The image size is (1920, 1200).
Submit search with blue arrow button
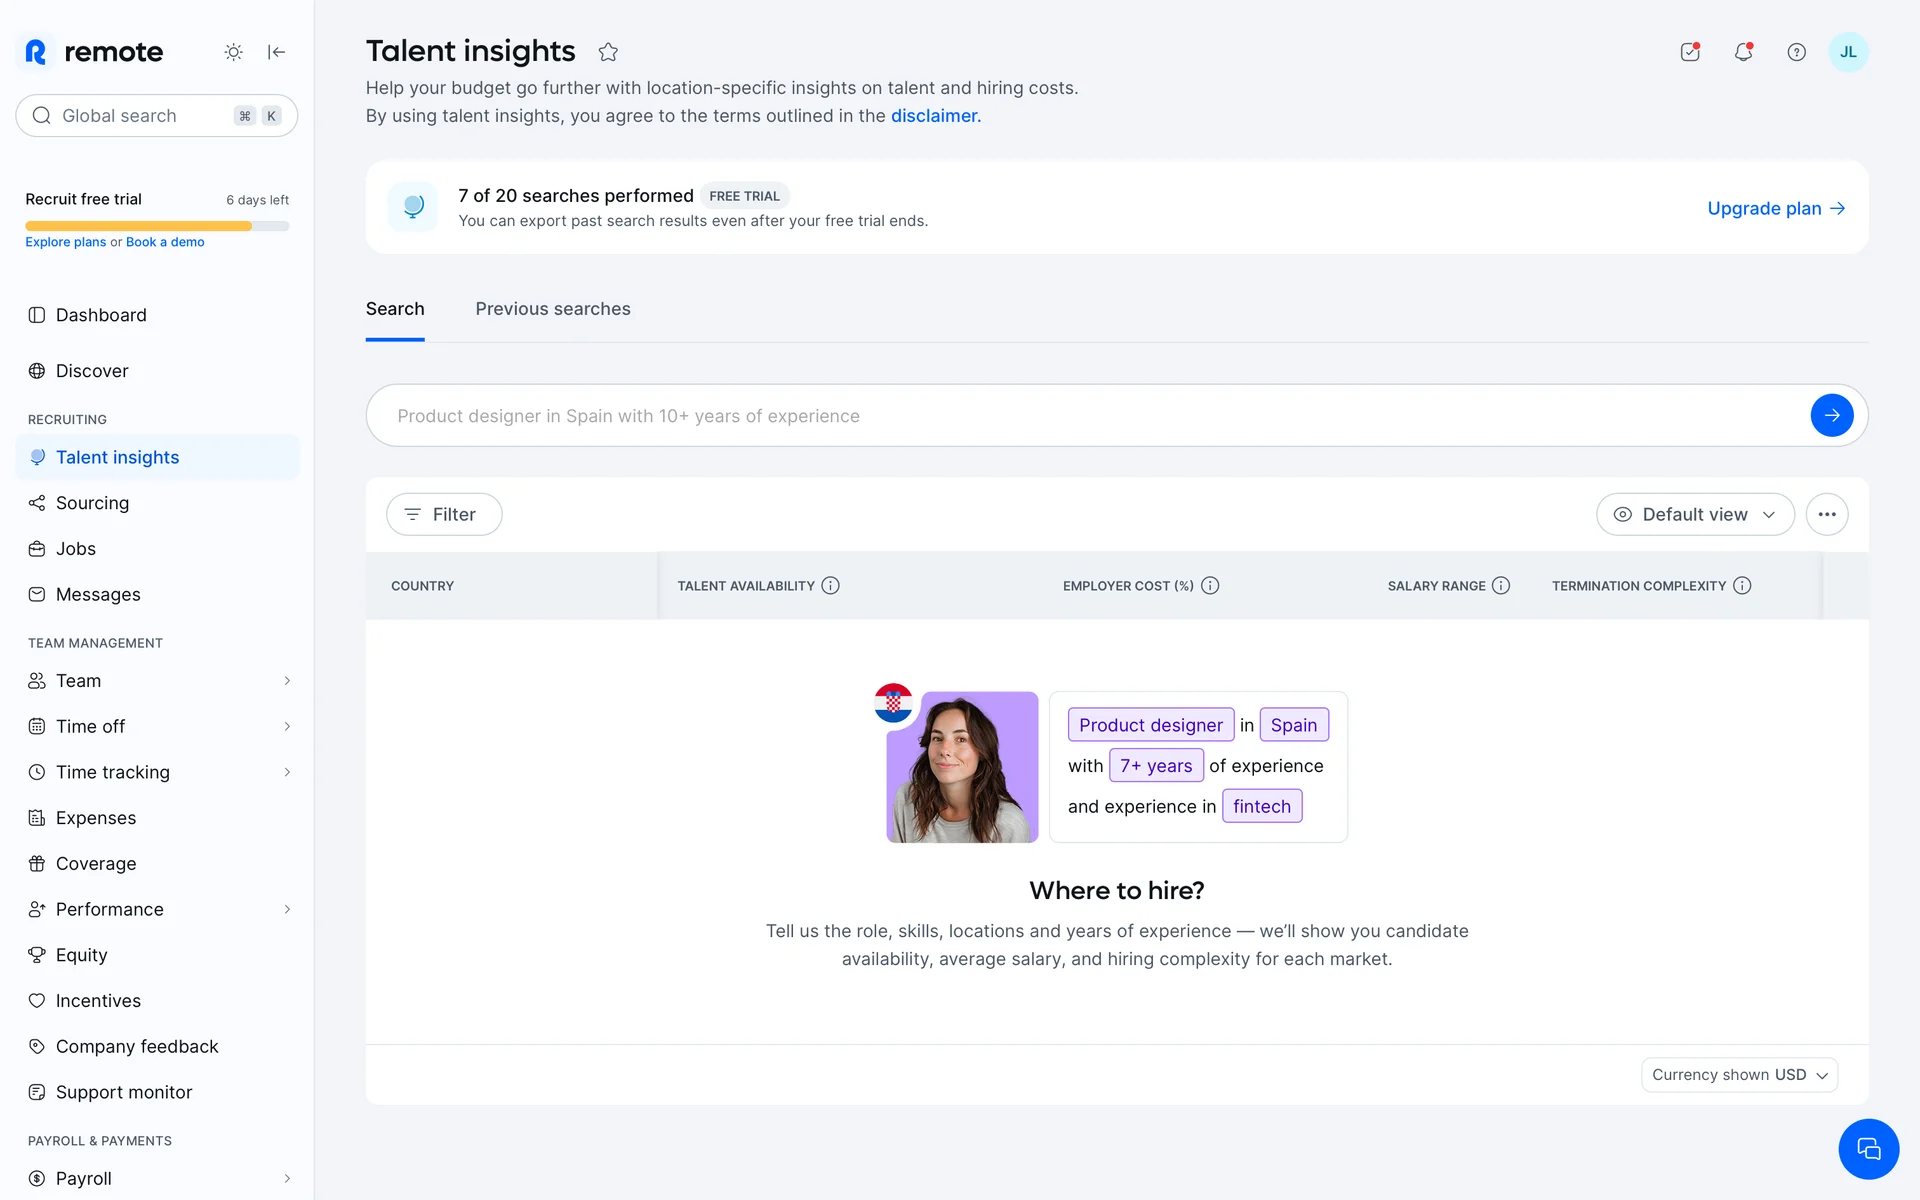click(x=1831, y=415)
